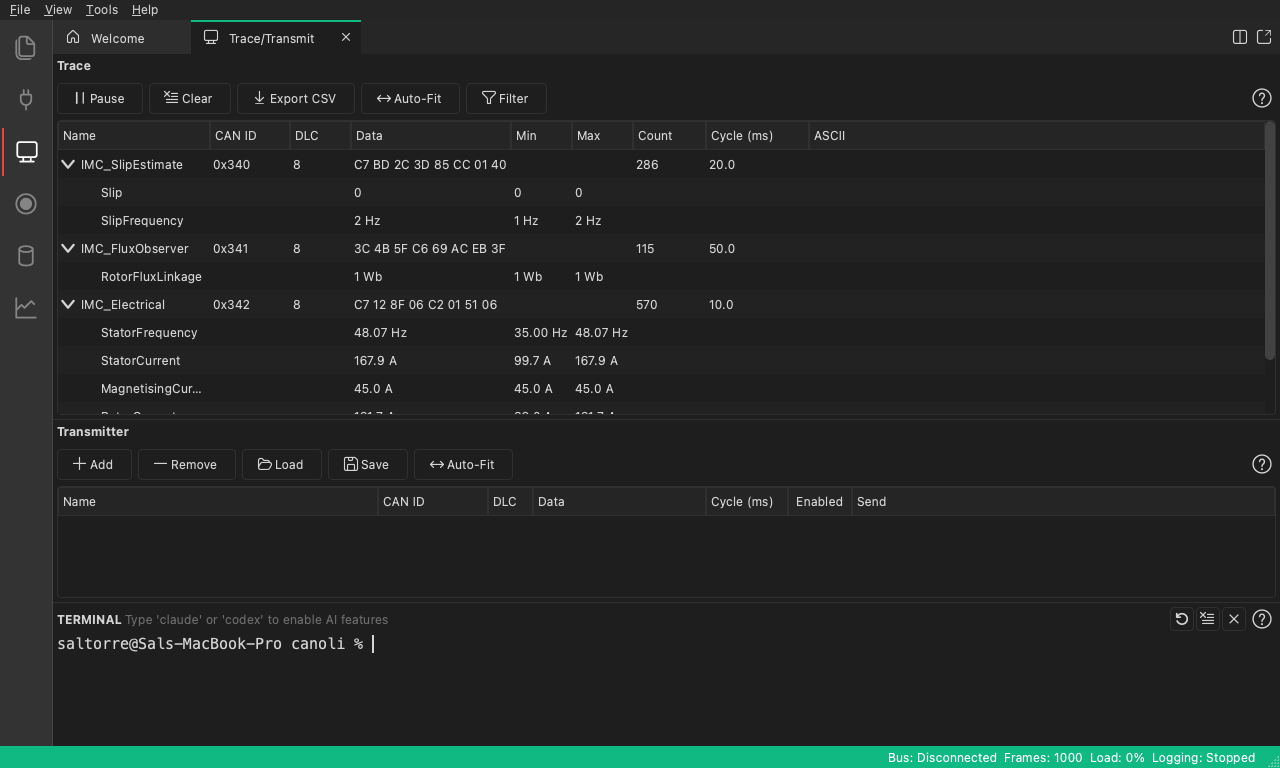Viewport: 1280px width, 768px height.
Task: Collapse the IMC_FluxObserver message row
Action: (x=68, y=248)
